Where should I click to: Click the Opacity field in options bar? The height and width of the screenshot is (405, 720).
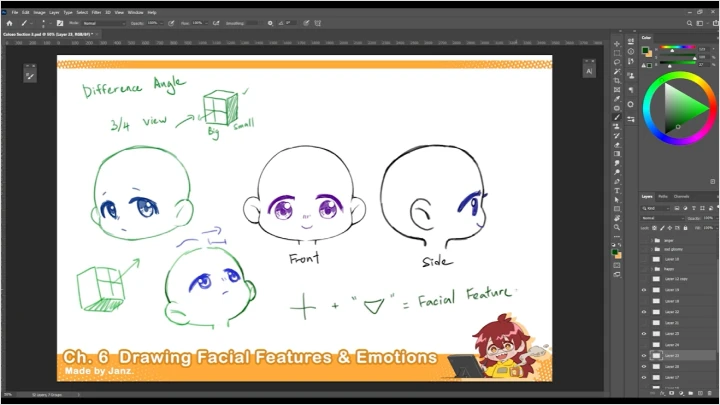[x=154, y=22]
